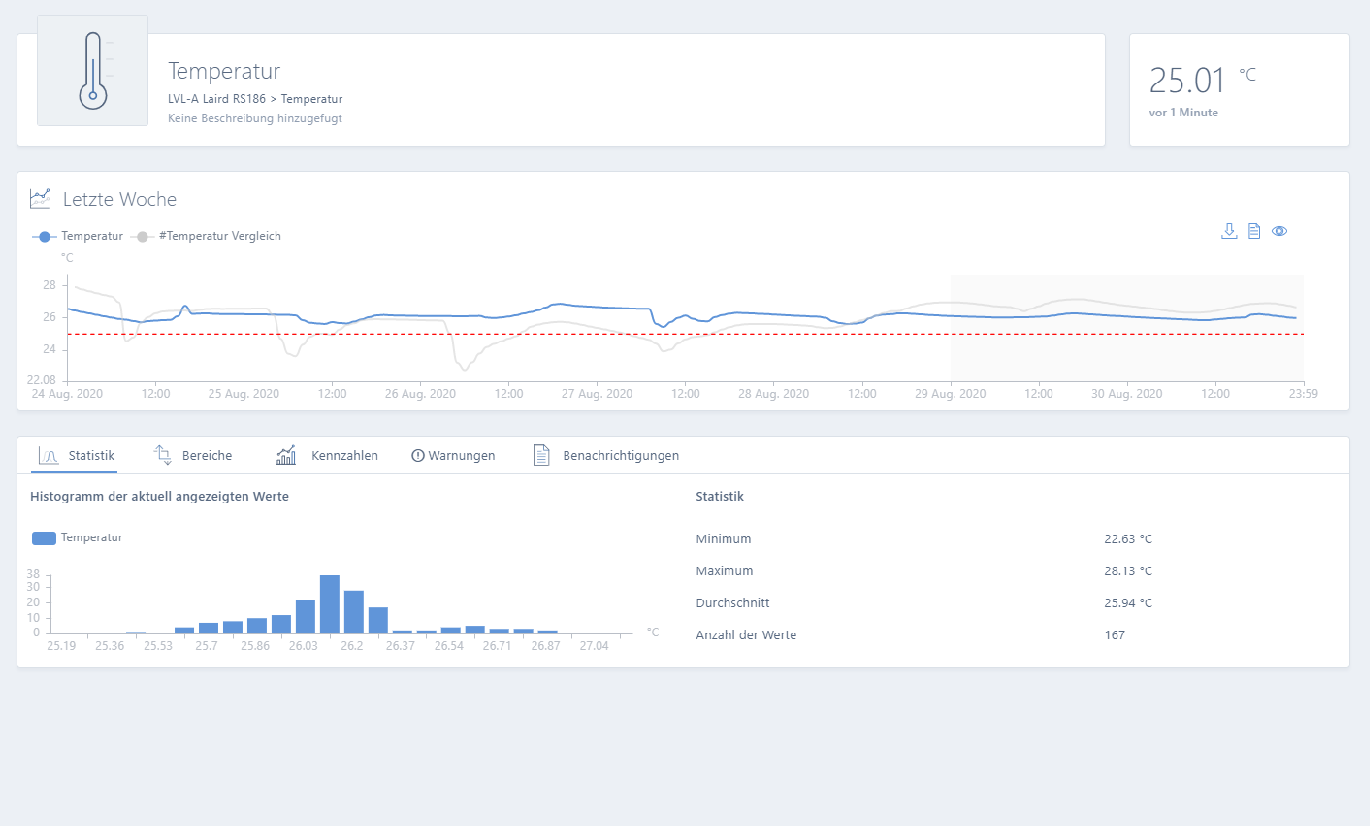Image resolution: width=1370 pixels, height=826 pixels.
Task: Toggle chart visibility with the eye icon
Action: tap(1279, 231)
